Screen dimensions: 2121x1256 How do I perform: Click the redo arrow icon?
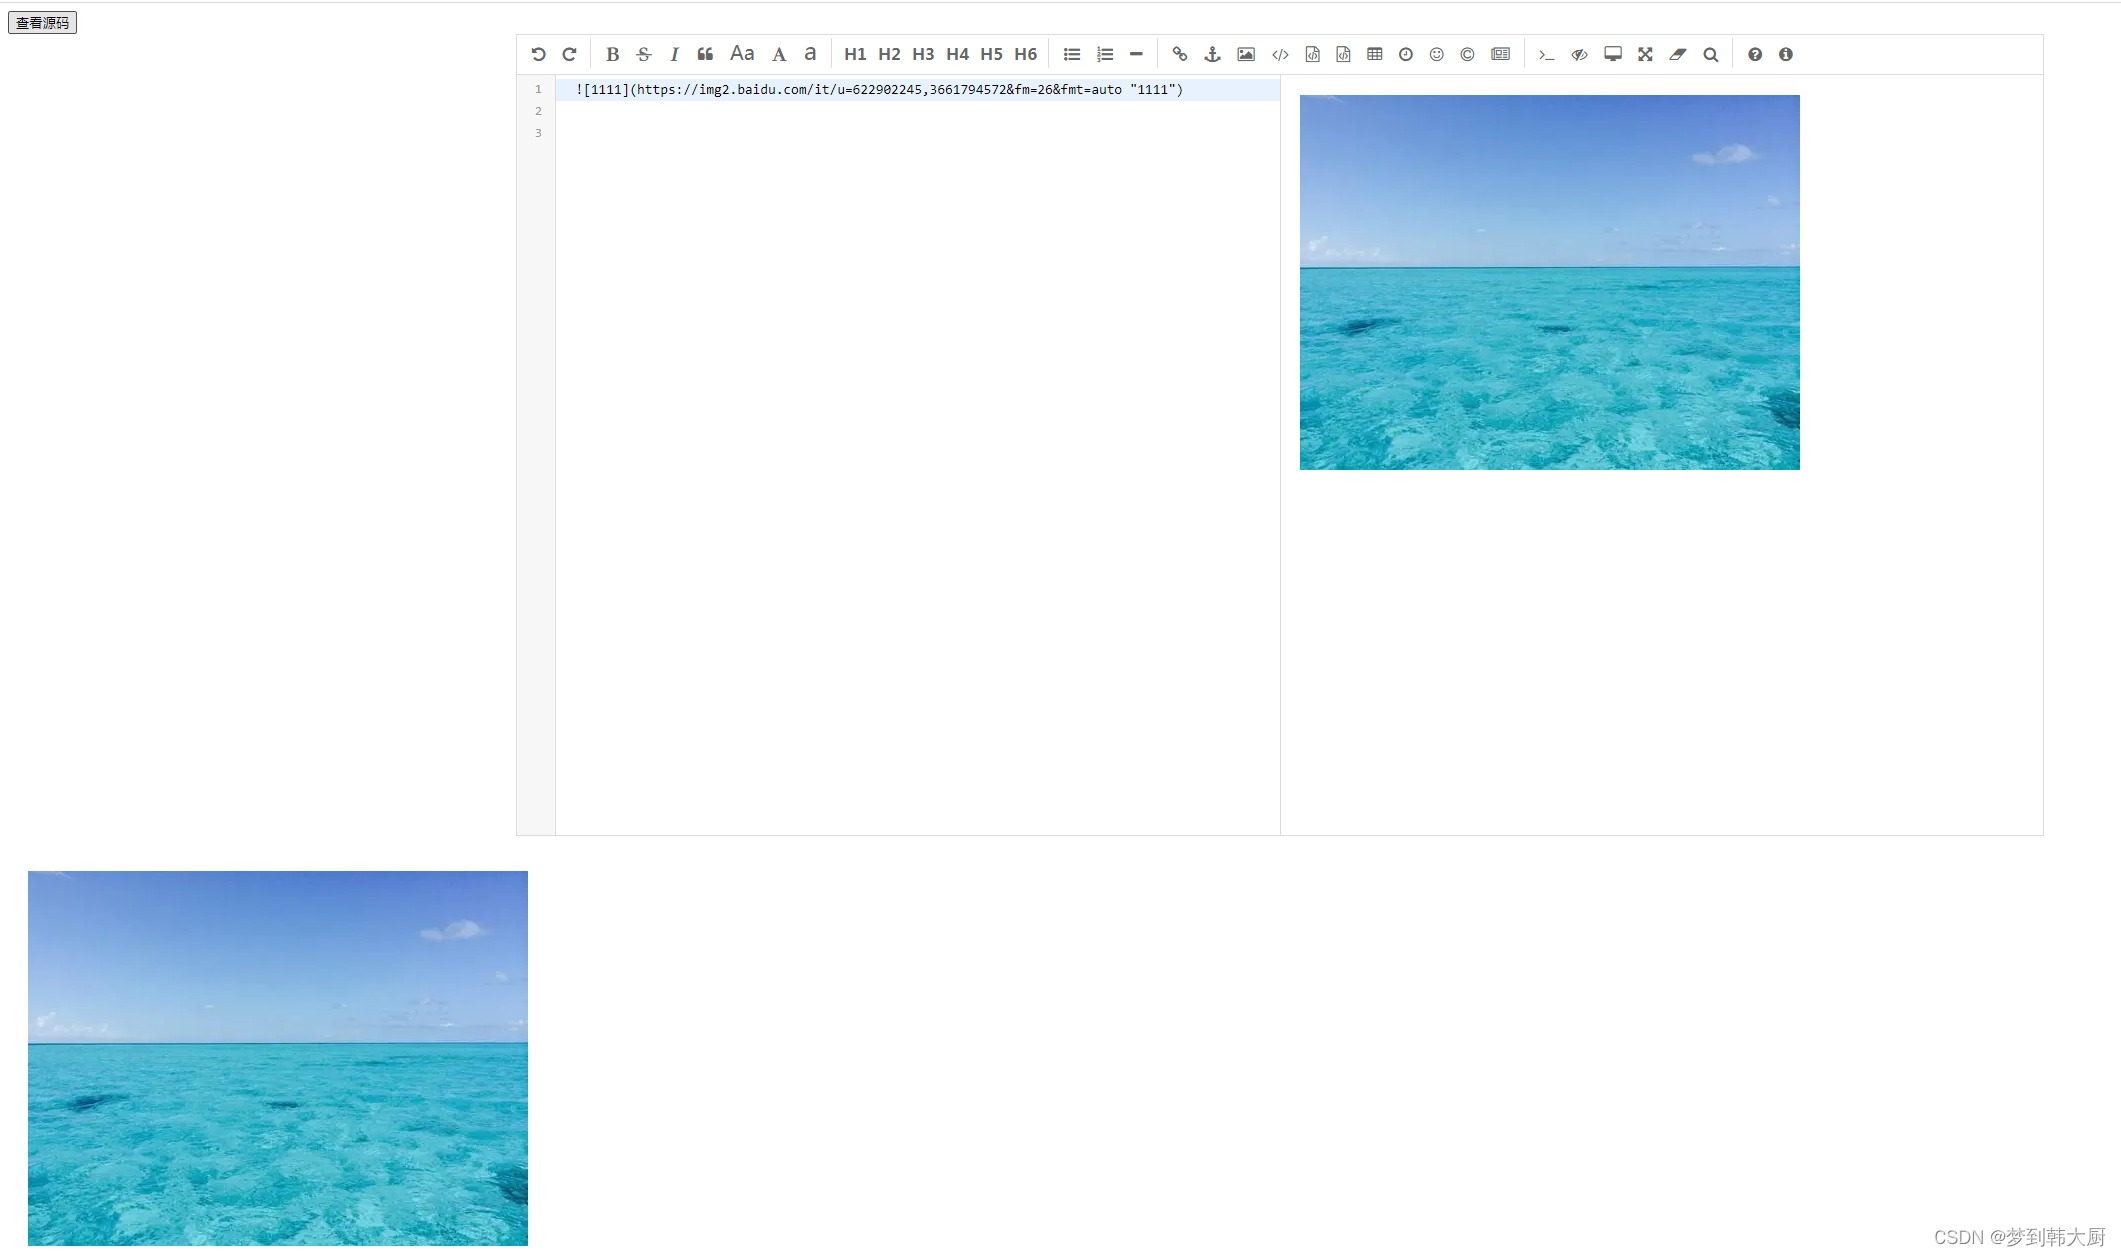pyautogui.click(x=569, y=55)
